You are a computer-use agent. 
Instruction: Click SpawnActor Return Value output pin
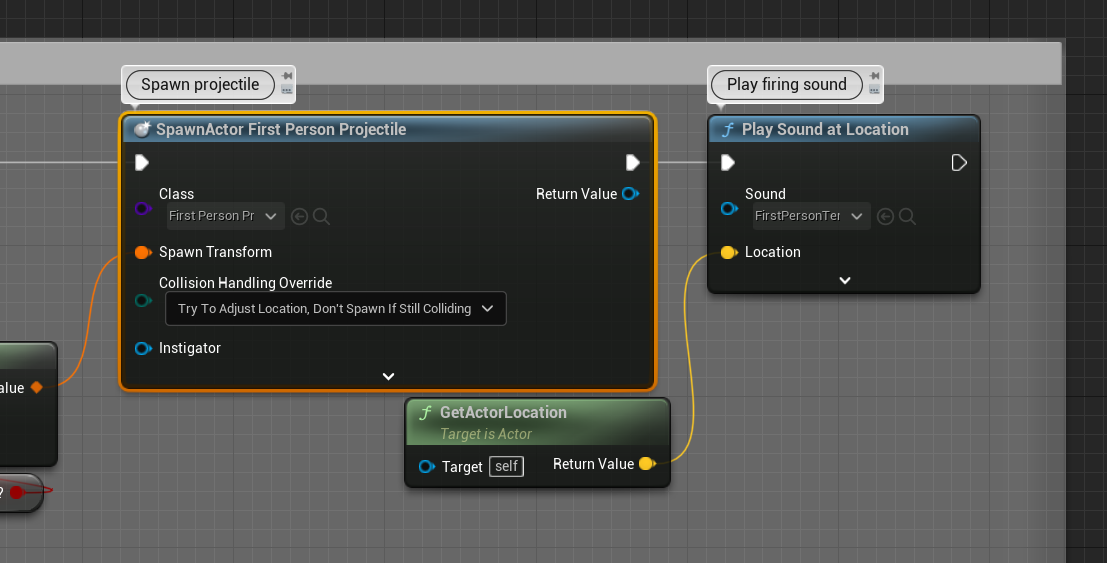point(630,194)
